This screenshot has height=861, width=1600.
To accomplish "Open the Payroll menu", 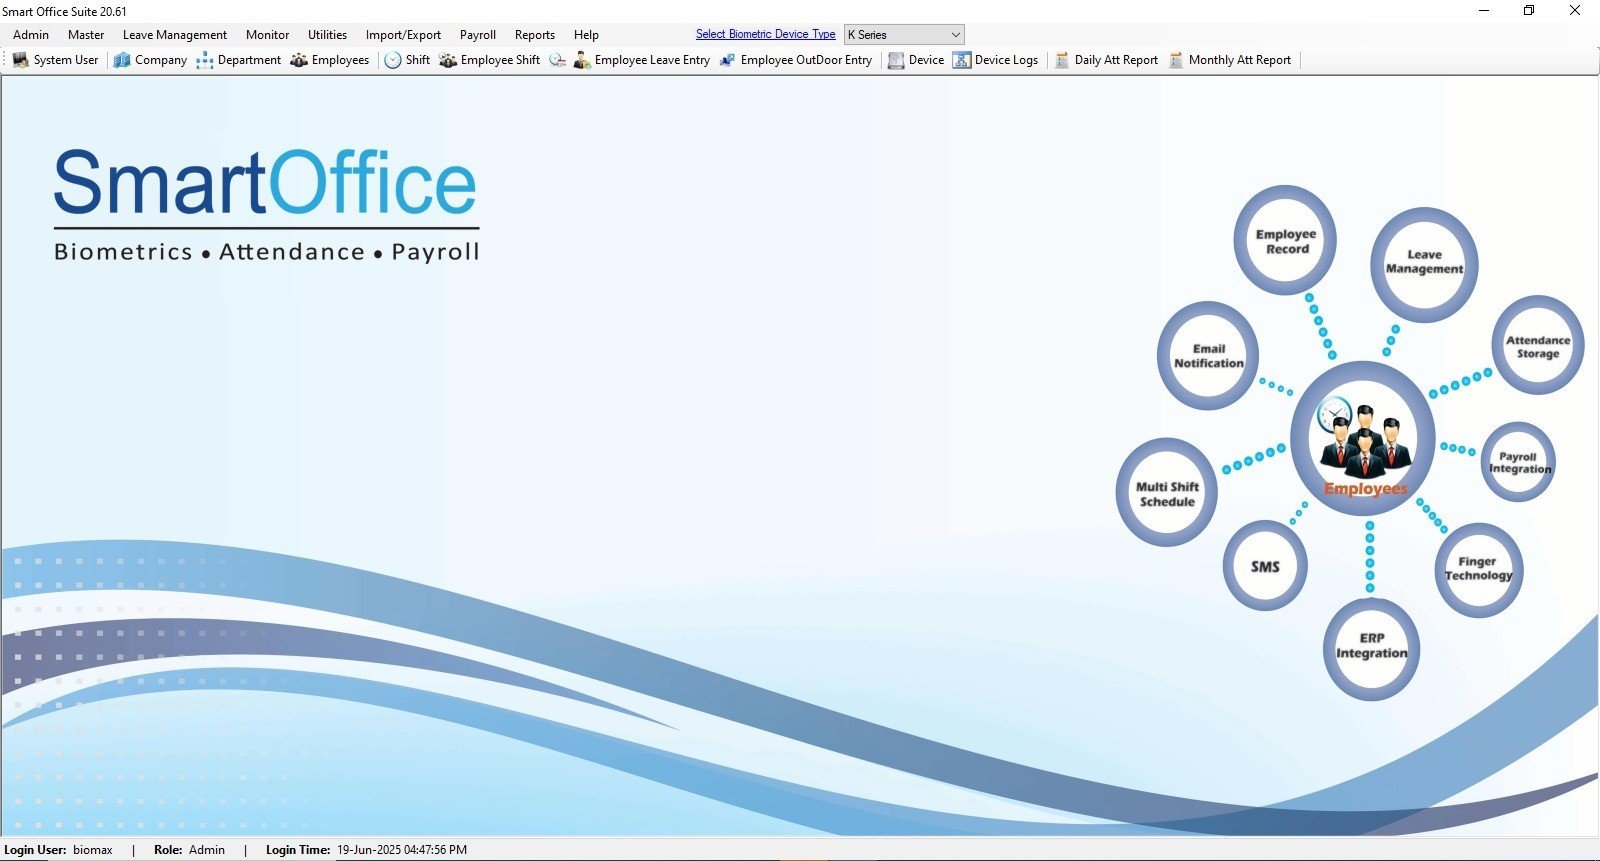I will pos(478,34).
